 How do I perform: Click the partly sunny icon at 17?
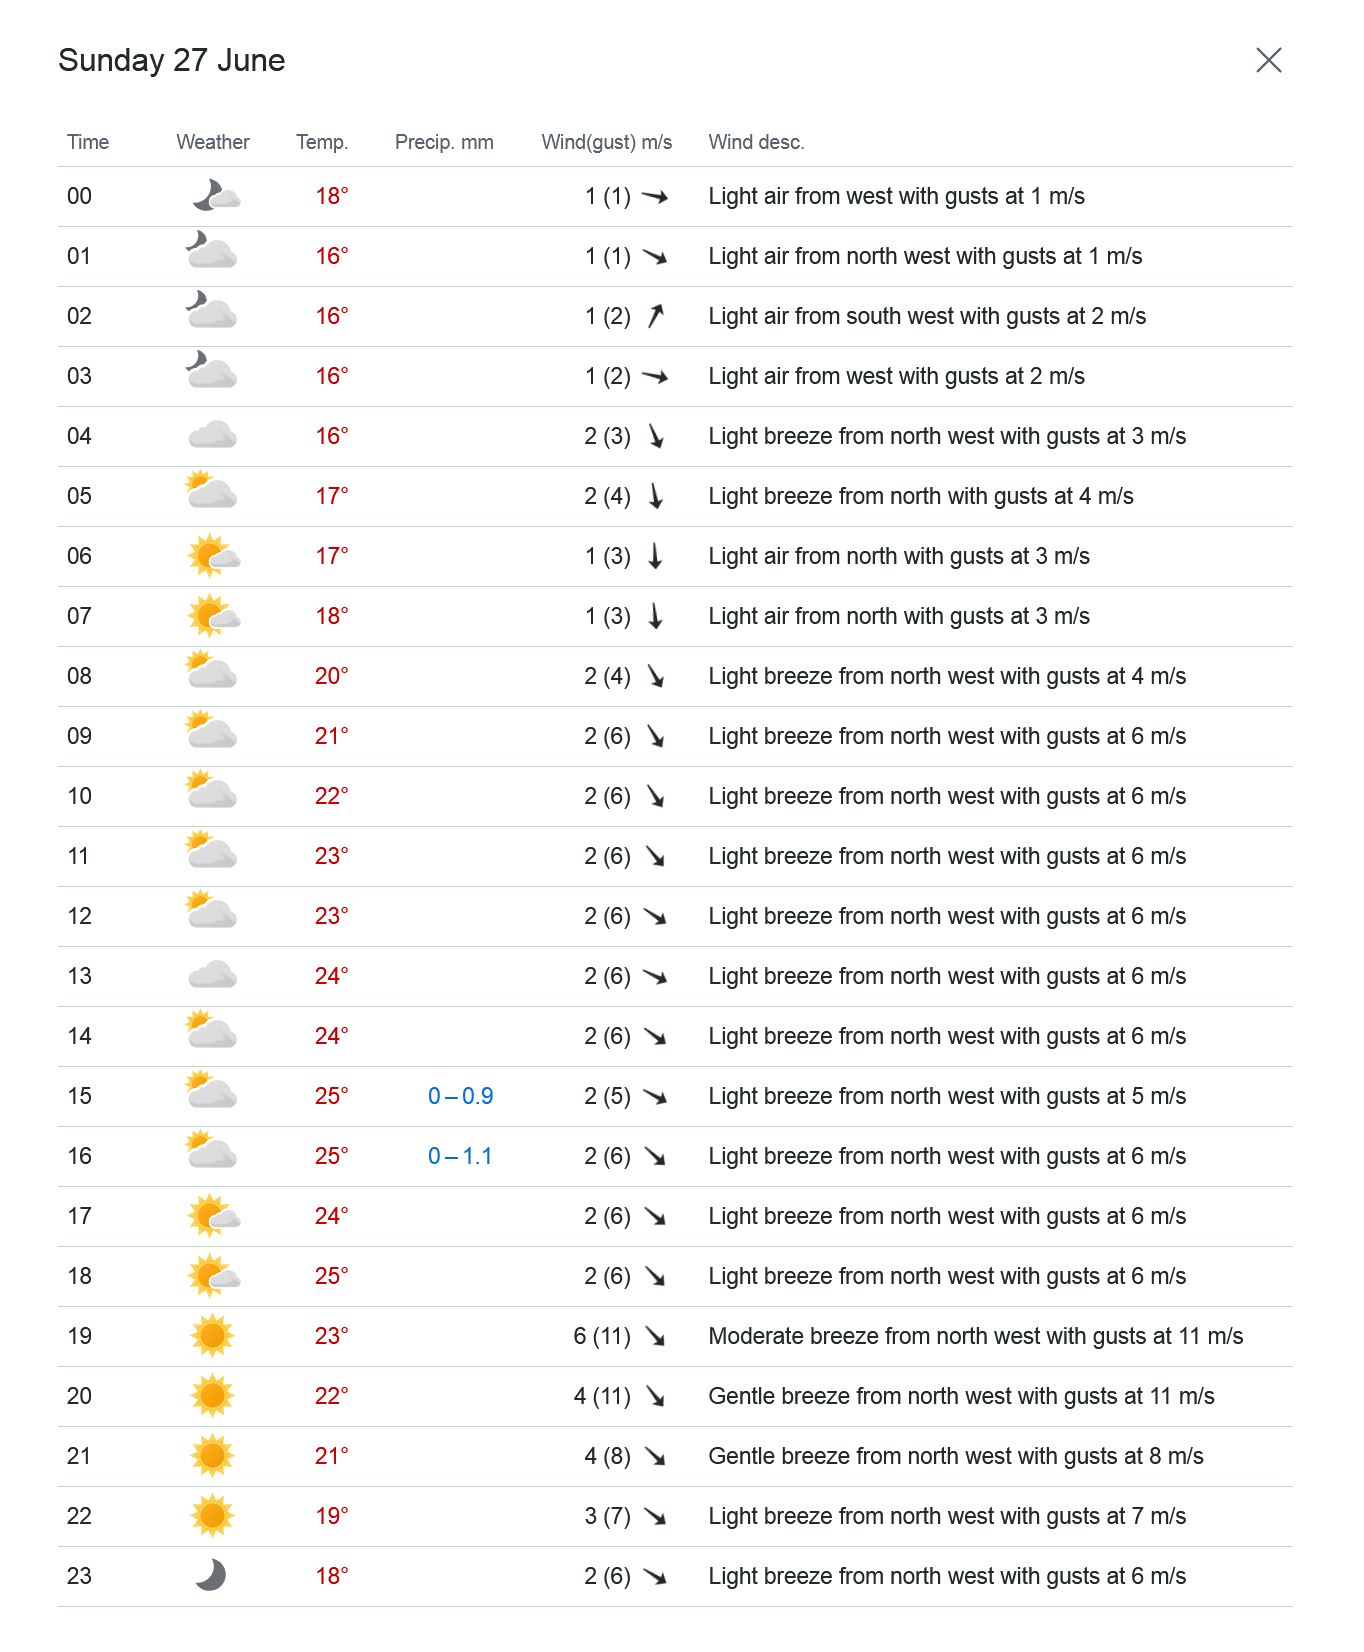[x=213, y=1216]
